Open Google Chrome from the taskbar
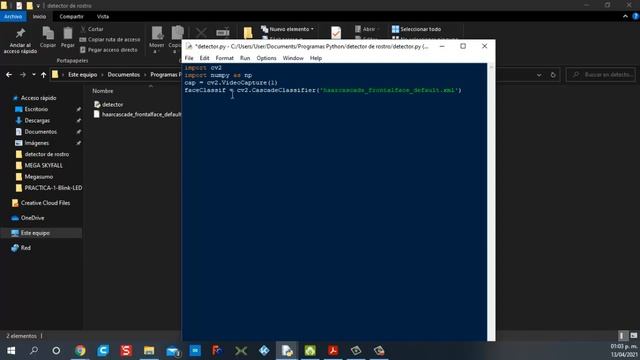This screenshot has height=360, width=640. [80, 350]
